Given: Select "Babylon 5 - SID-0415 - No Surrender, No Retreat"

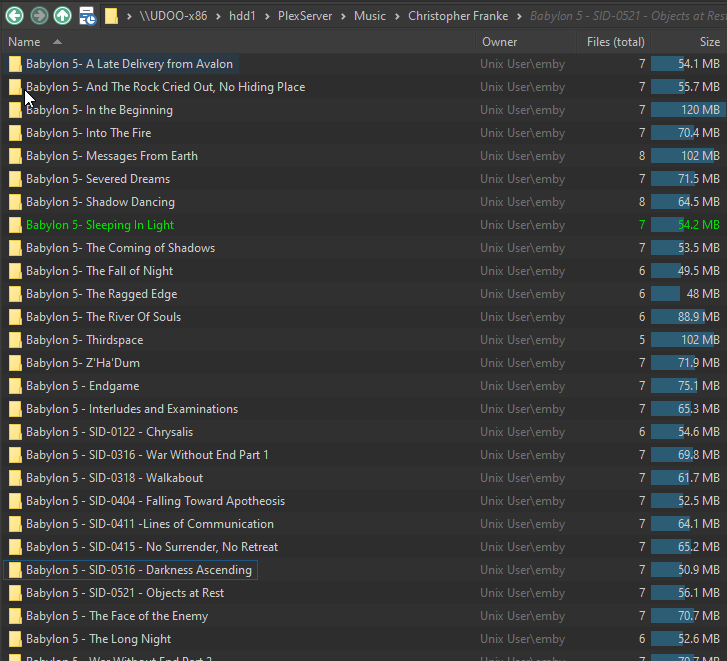Looking at the screenshot, I should (152, 547).
